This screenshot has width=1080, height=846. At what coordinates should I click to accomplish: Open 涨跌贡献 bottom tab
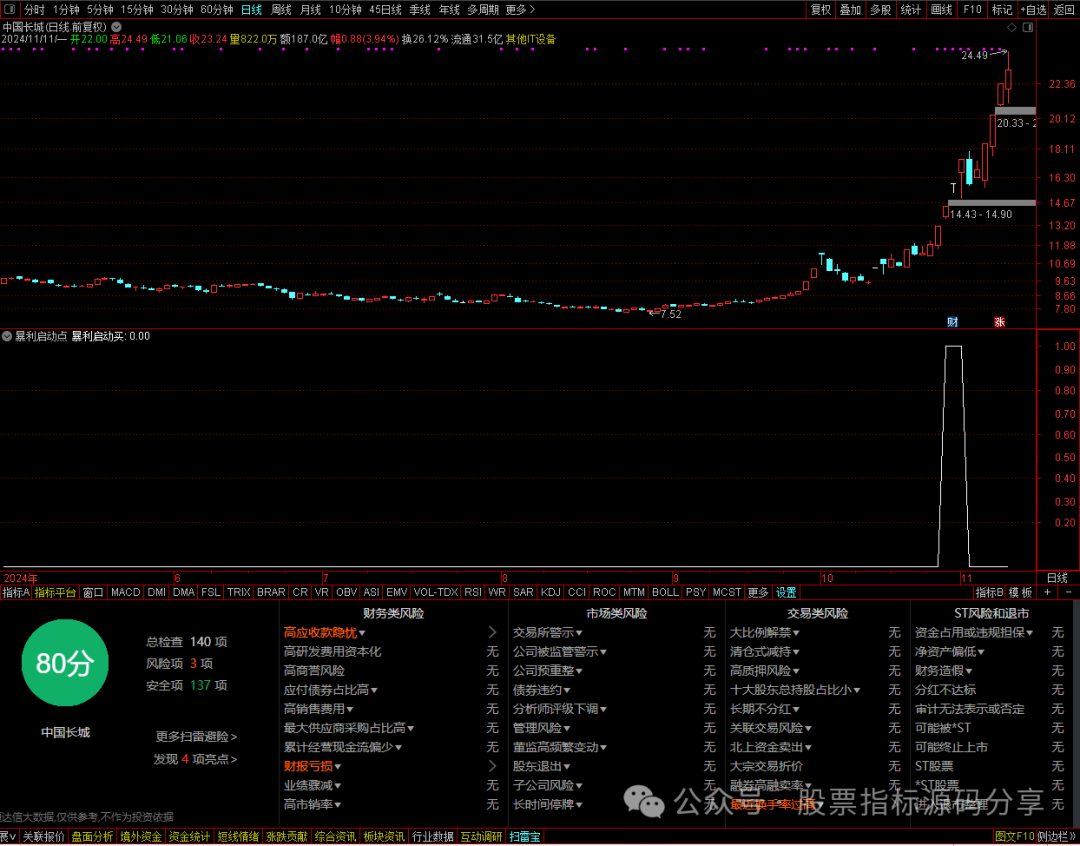coord(287,836)
